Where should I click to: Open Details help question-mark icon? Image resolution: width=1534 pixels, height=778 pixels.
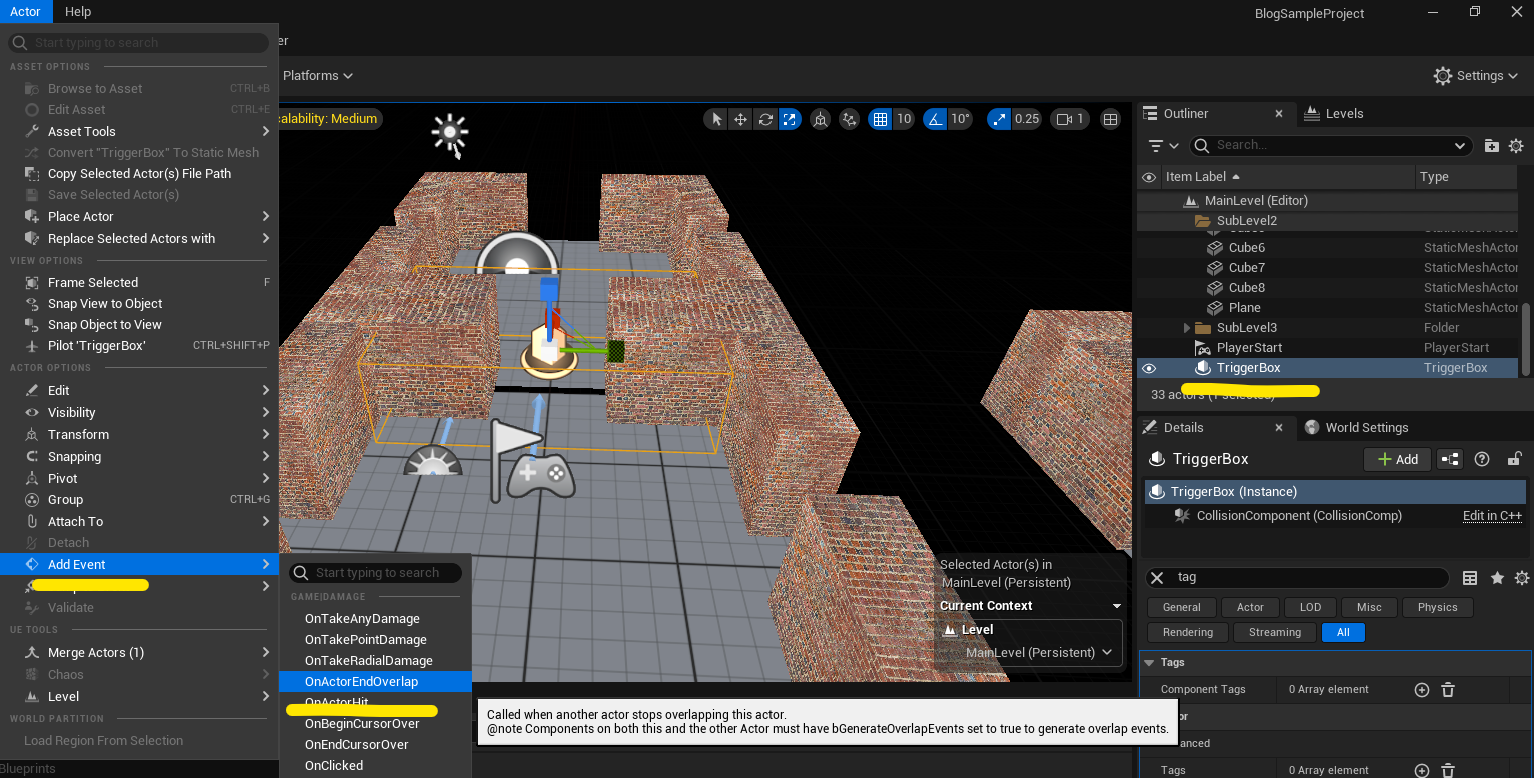pos(1482,459)
